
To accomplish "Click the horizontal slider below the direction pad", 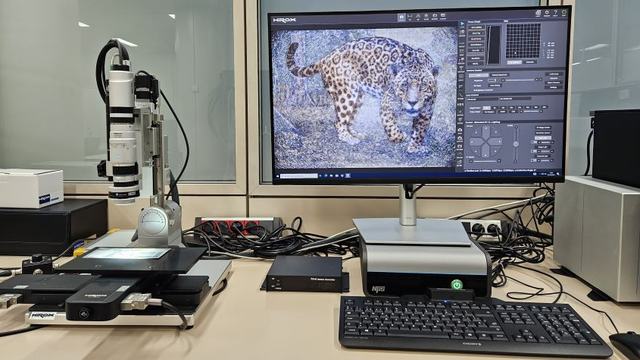I will [485, 161].
